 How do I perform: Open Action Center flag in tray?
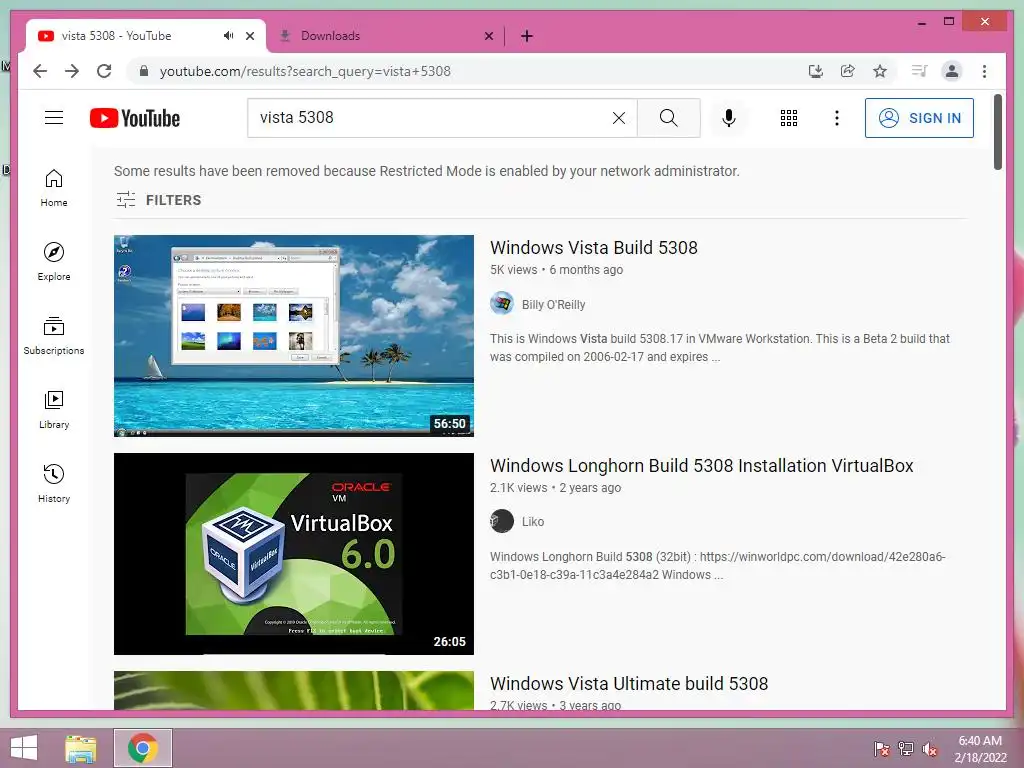pos(881,749)
